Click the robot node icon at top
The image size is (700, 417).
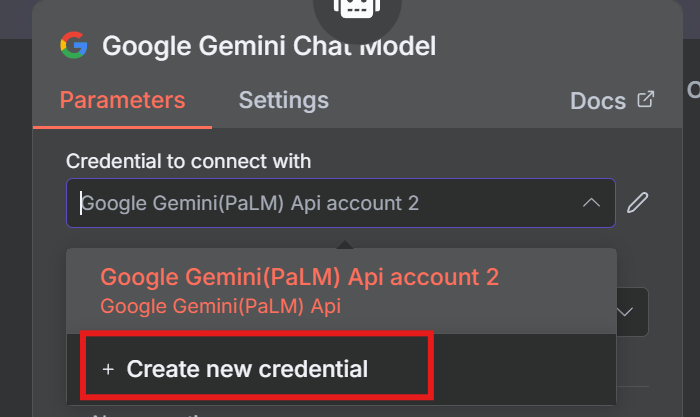(x=357, y=8)
